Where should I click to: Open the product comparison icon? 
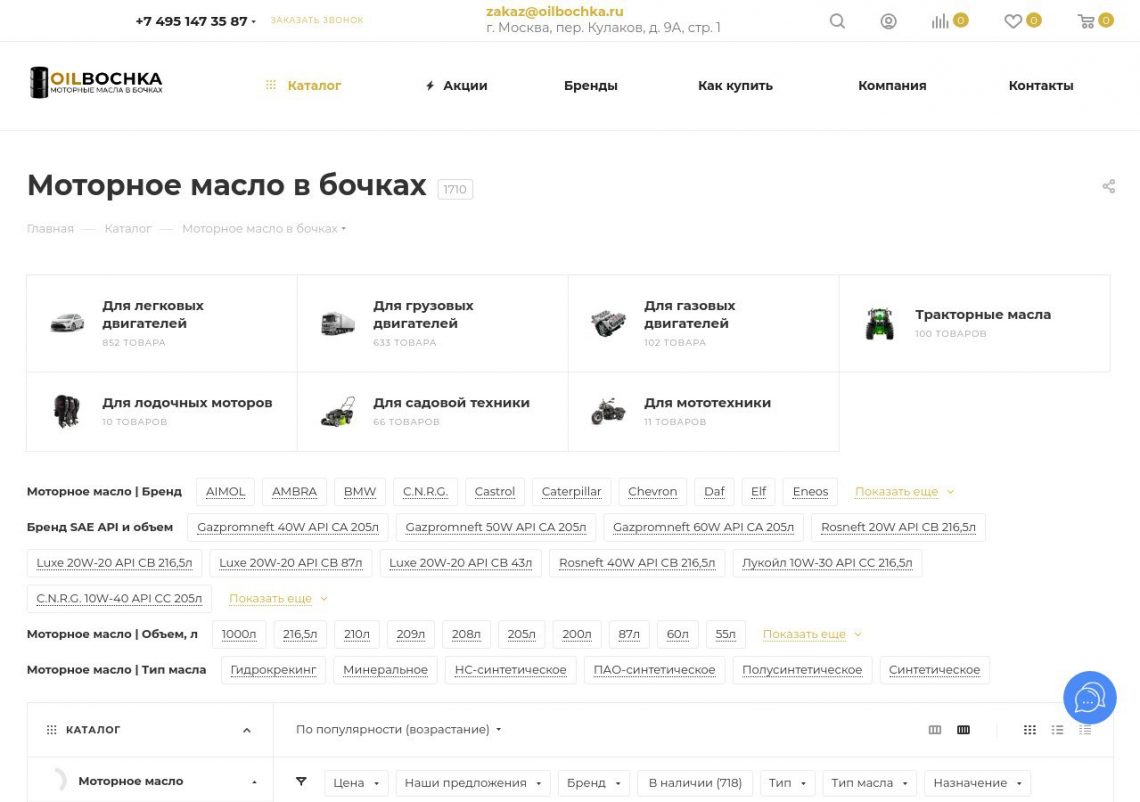941,20
